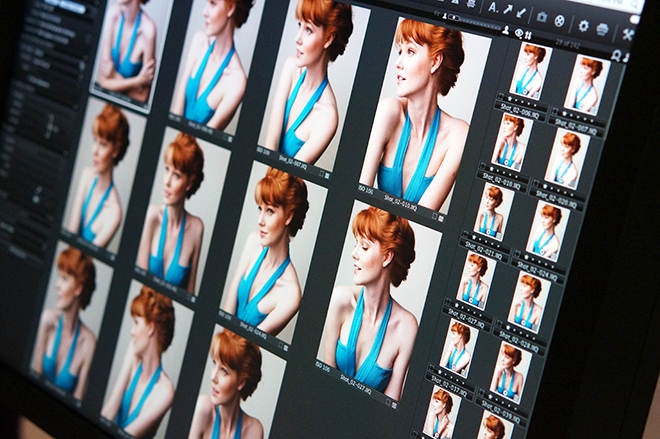Click filename label Shot_02-006.IIQ in browser
Viewport: 660px width, 439px height.
(x=520, y=111)
